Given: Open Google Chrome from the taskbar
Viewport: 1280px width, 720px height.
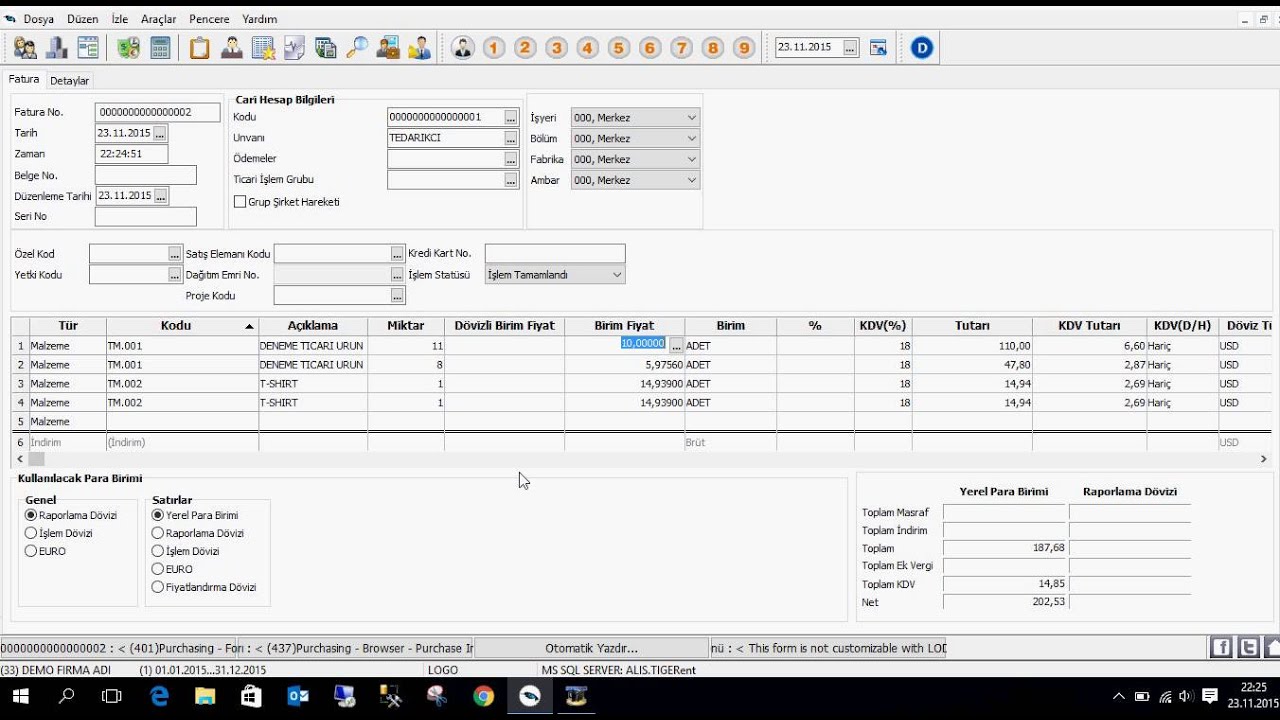Looking at the screenshot, I should [483, 696].
